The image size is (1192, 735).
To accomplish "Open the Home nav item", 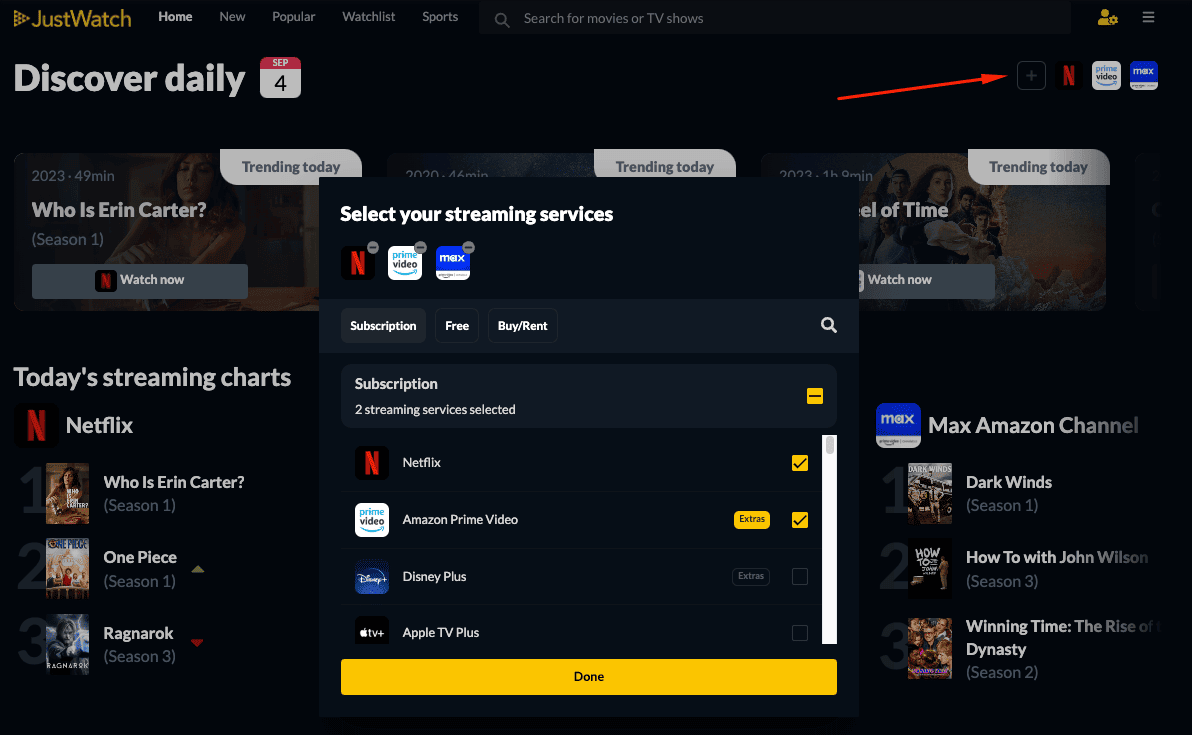I will tap(175, 17).
